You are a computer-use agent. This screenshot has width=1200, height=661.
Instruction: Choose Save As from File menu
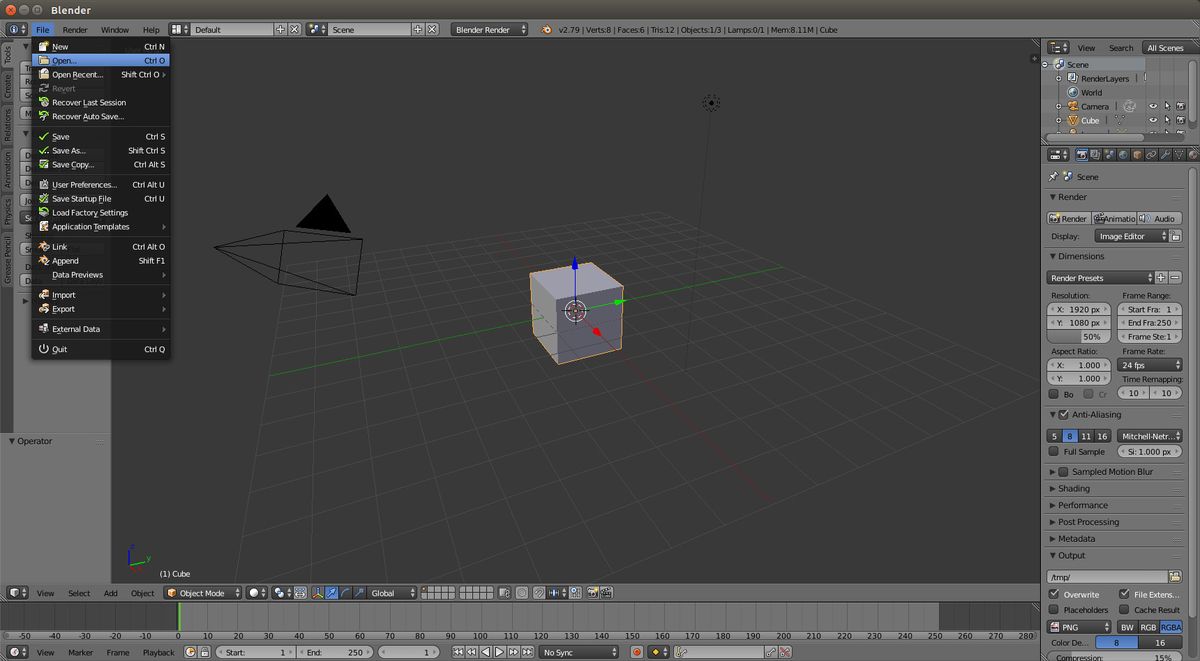pos(69,151)
